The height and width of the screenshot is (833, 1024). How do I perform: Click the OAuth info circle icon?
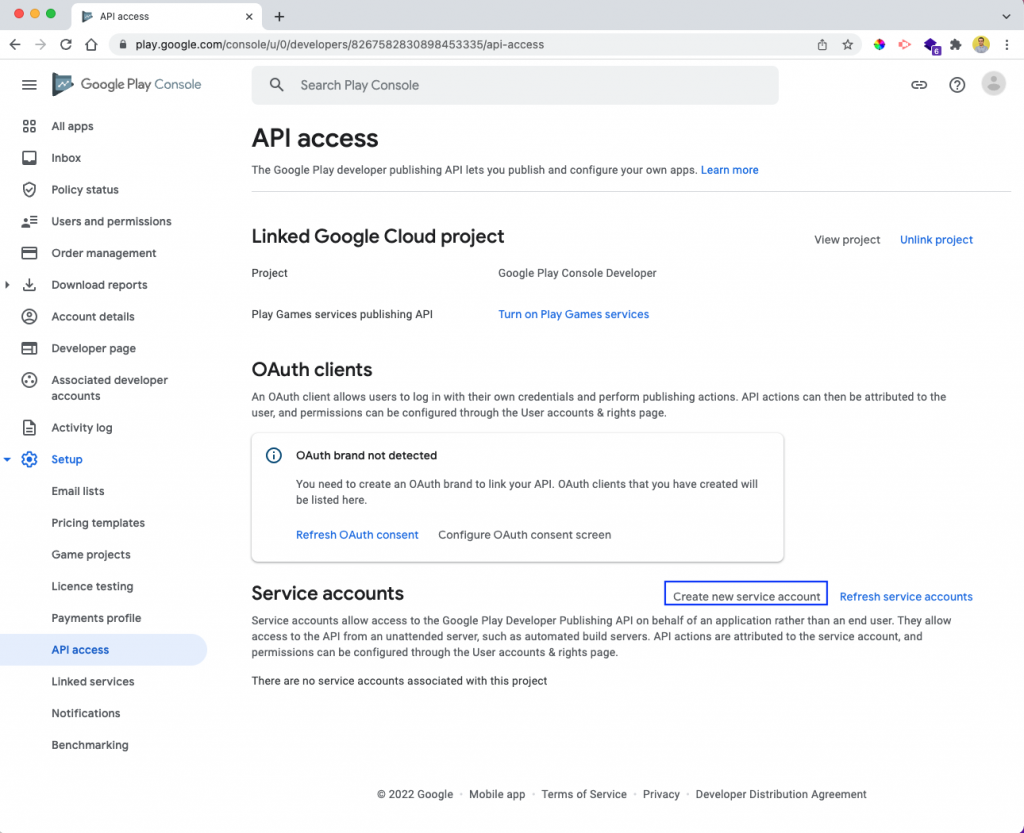(x=274, y=456)
